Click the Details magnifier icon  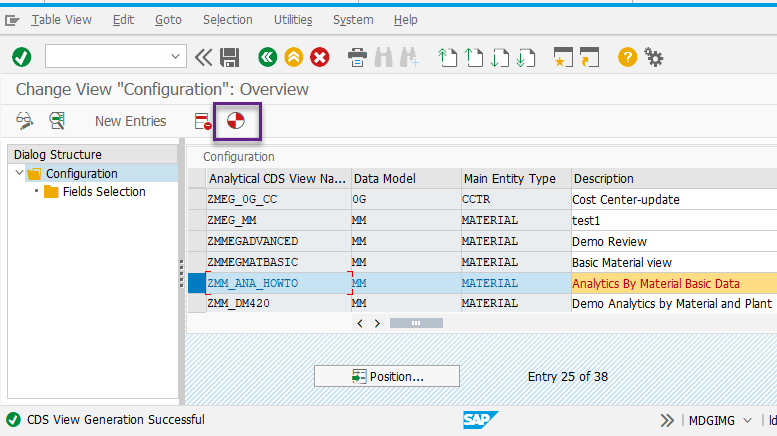tap(57, 121)
